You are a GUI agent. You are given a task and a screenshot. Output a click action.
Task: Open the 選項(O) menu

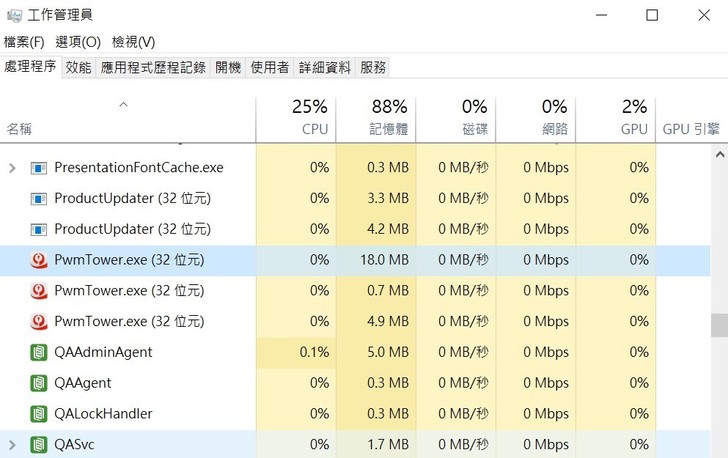pyautogui.click(x=78, y=42)
